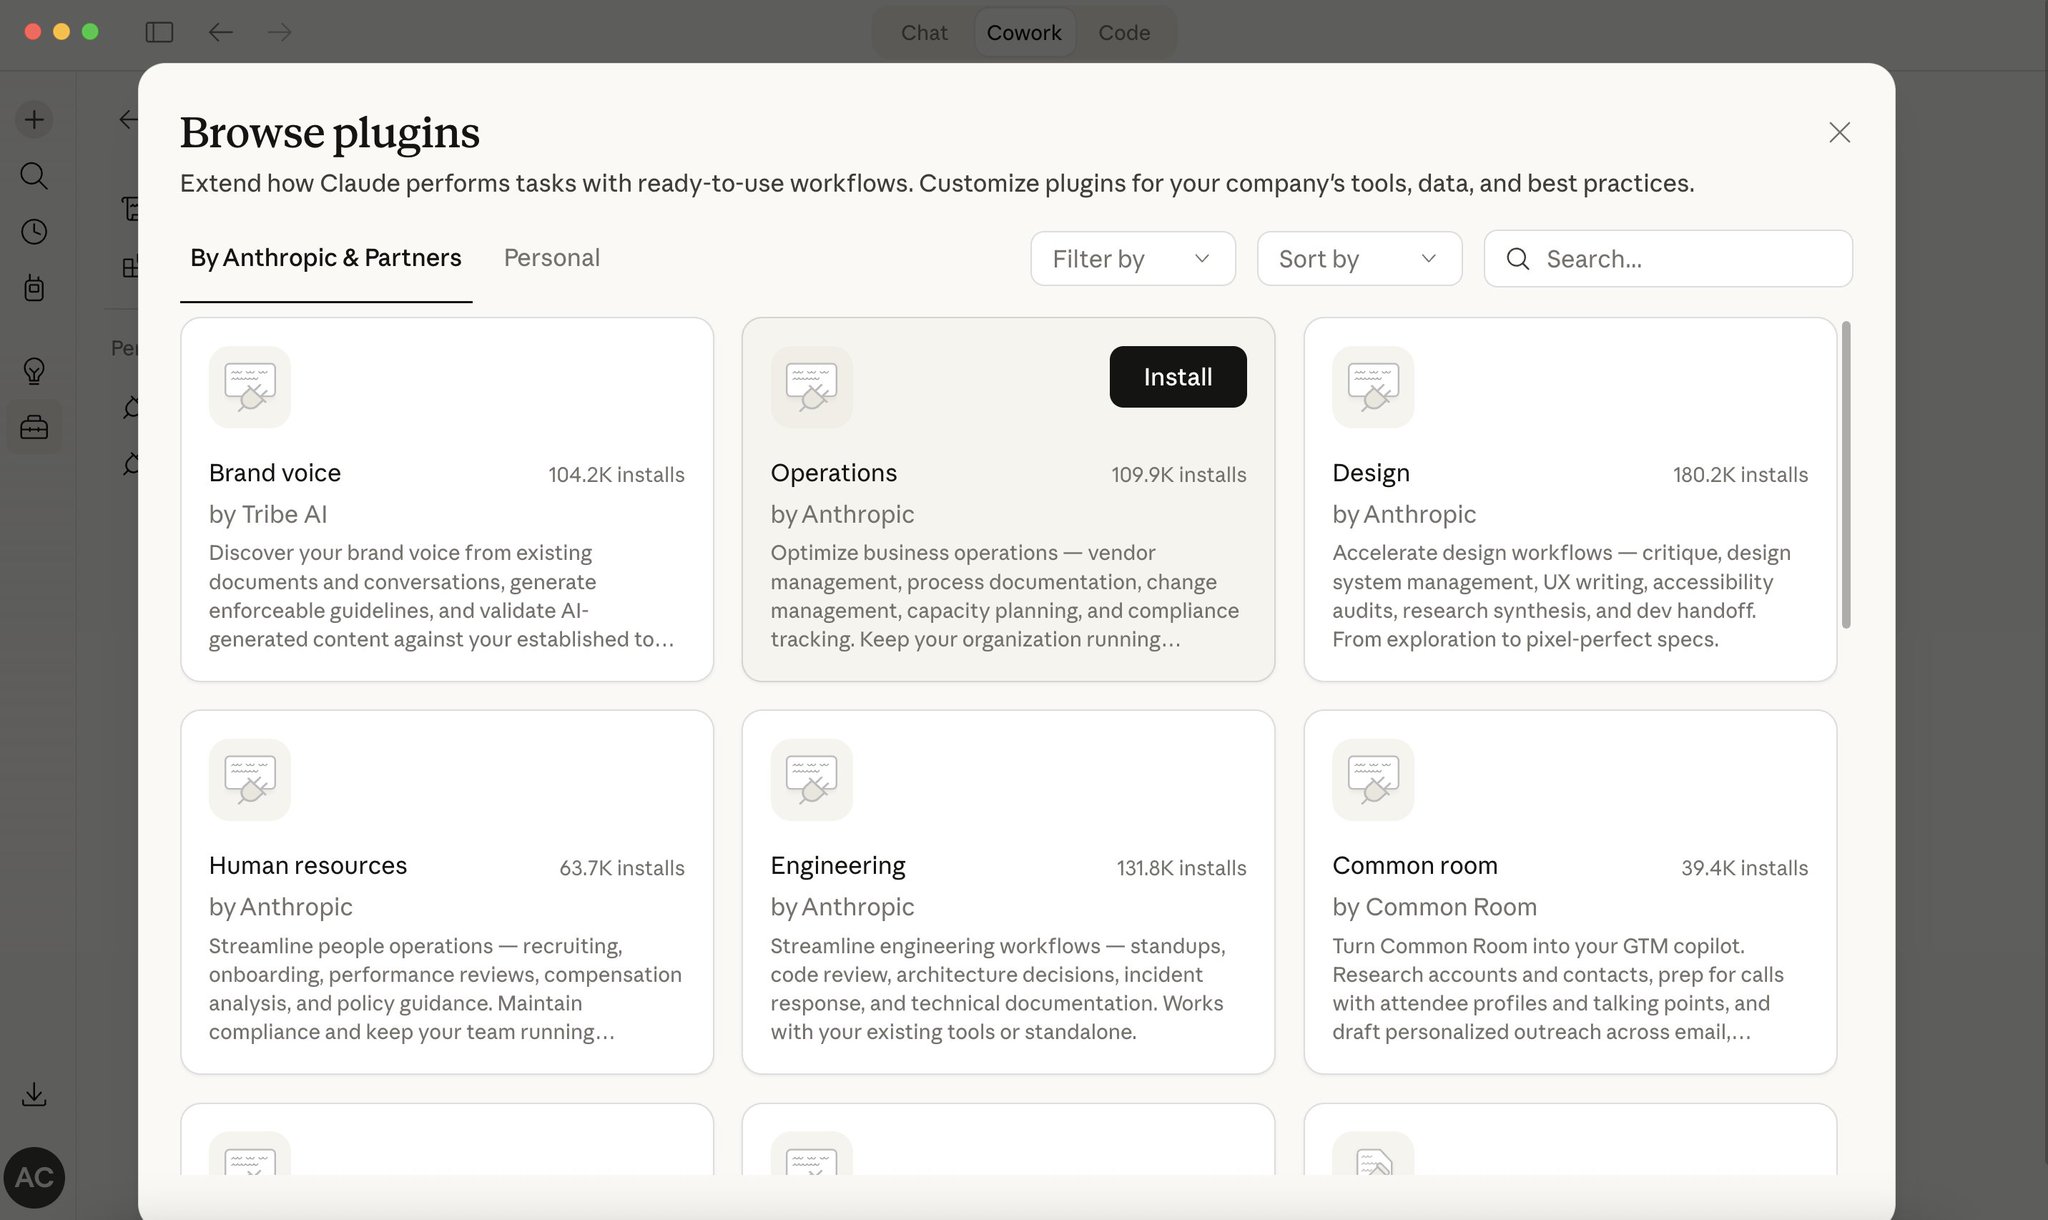Select the toolbox icon in sidebar
The height and width of the screenshot is (1220, 2048).
pyautogui.click(x=34, y=428)
